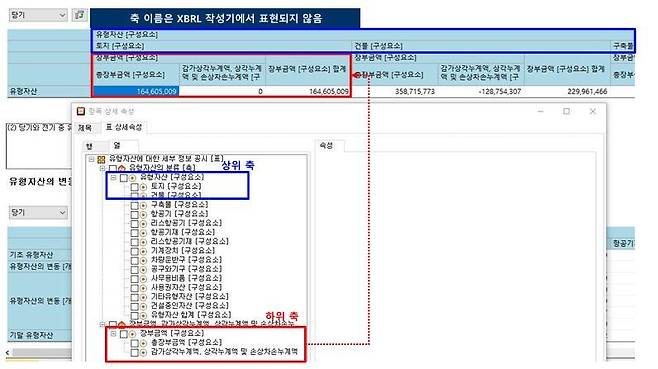This screenshot has width=658, height=369.
Task: Select the cell with value -128,754,307
Action: click(x=481, y=91)
